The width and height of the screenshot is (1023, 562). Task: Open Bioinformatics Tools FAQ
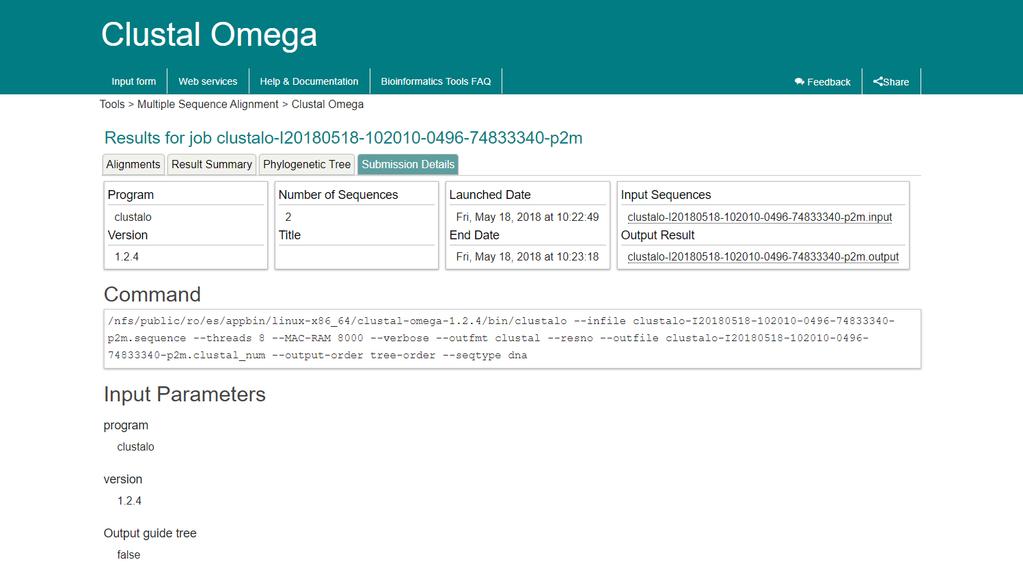436,82
